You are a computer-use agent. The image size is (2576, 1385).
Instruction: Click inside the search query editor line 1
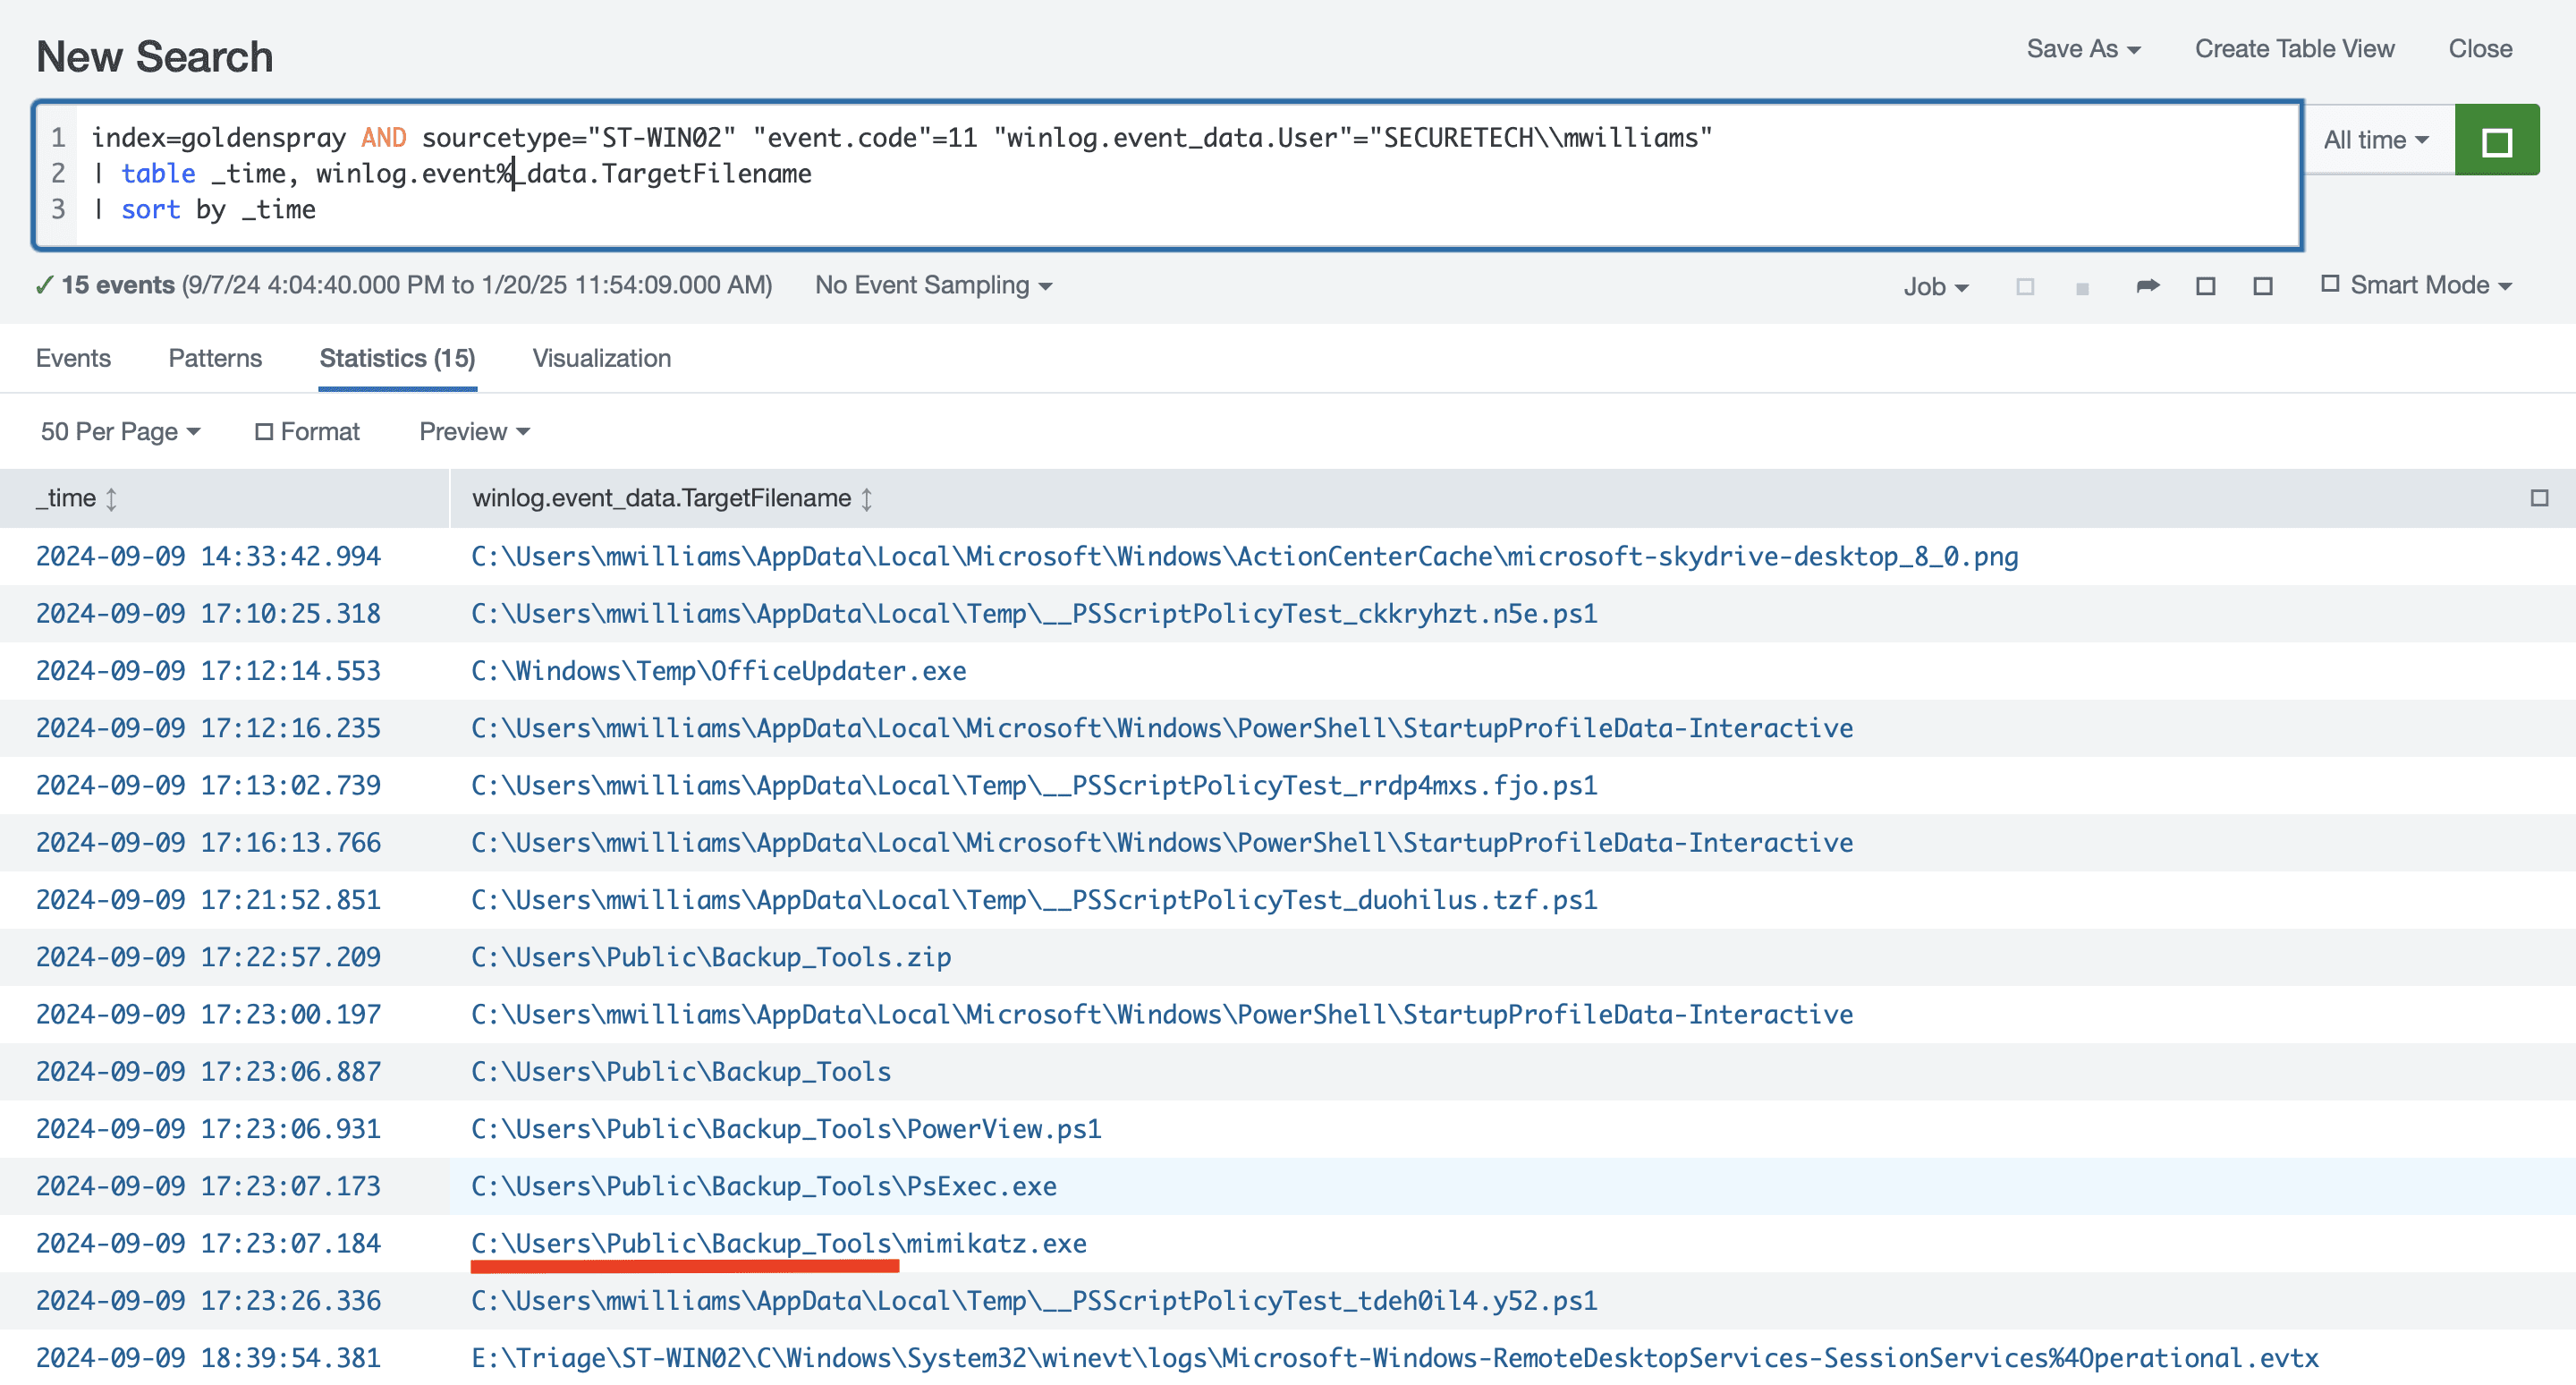pyautogui.click(x=901, y=137)
